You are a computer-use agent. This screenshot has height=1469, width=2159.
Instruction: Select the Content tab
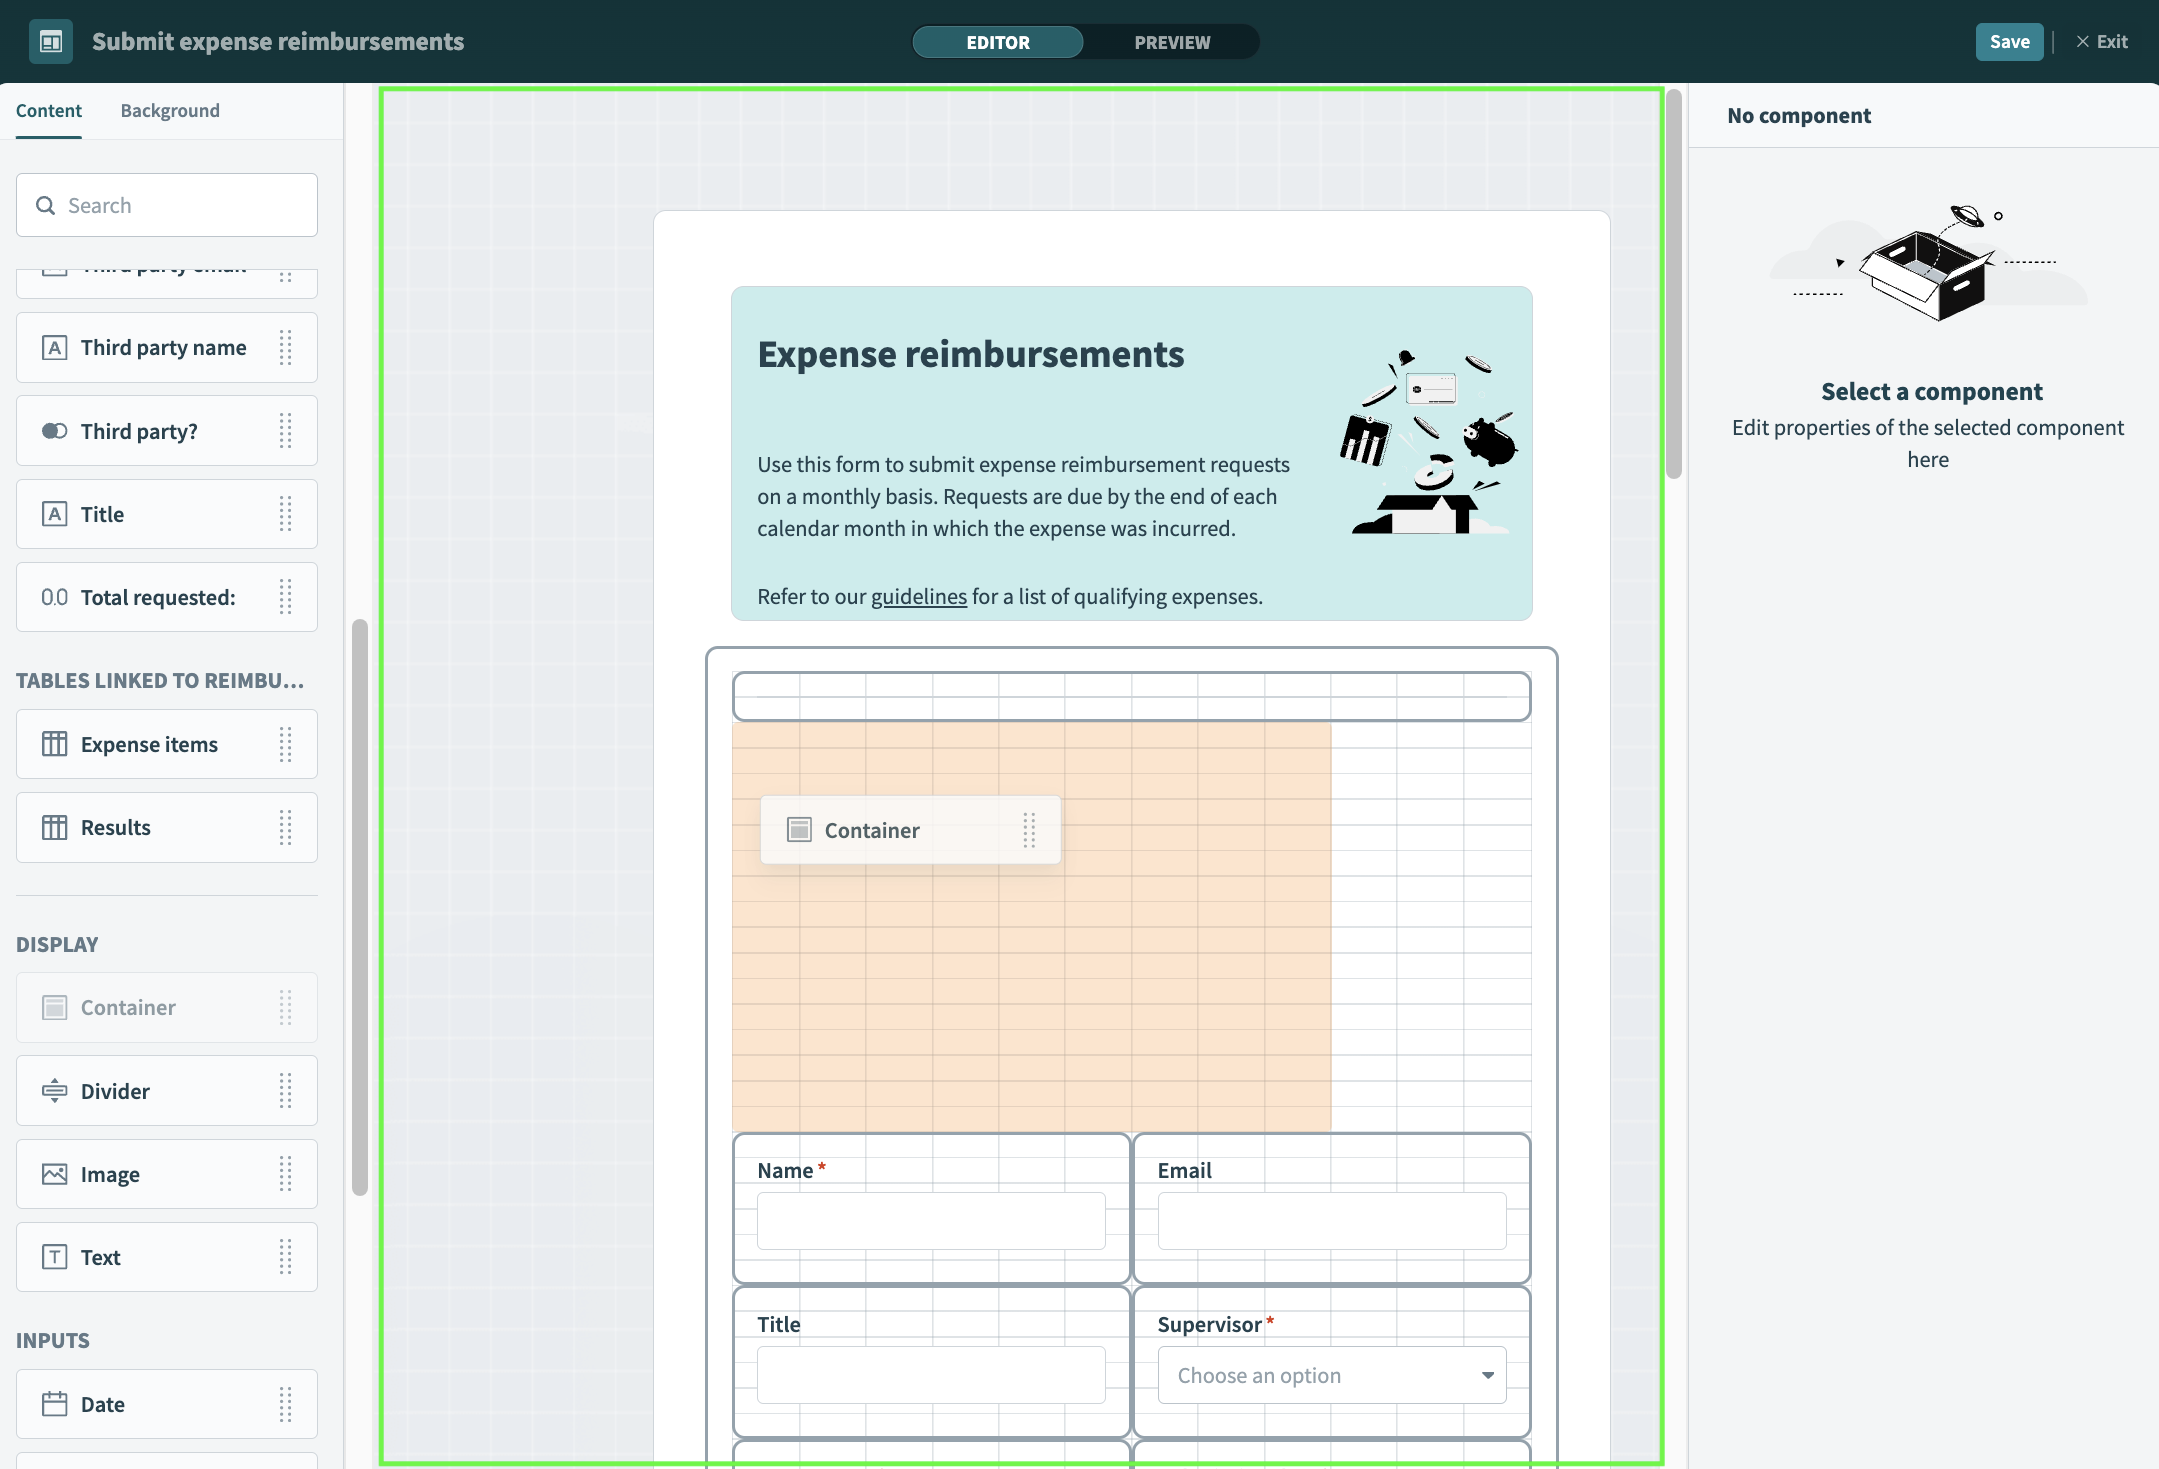[x=49, y=110]
